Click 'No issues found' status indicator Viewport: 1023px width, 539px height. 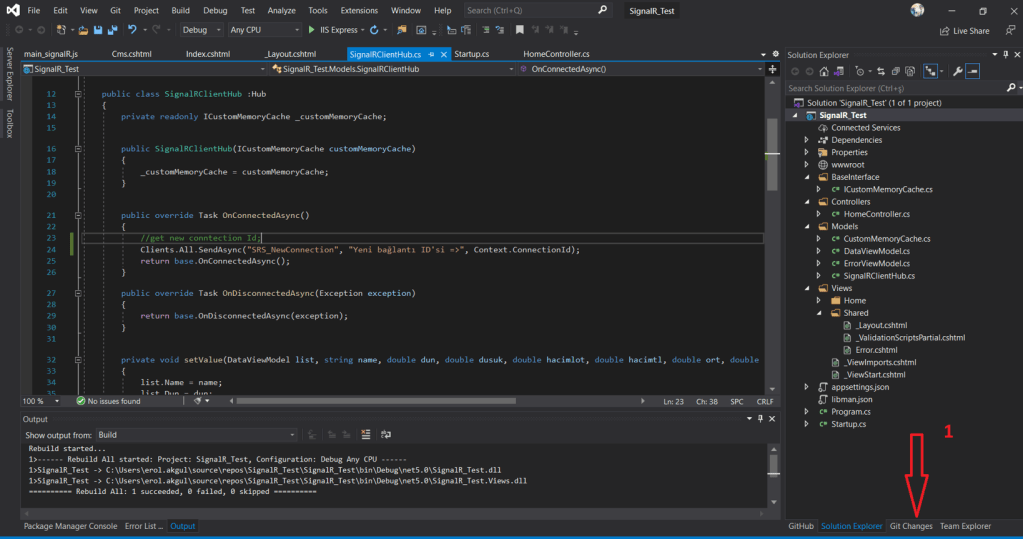click(x=112, y=401)
